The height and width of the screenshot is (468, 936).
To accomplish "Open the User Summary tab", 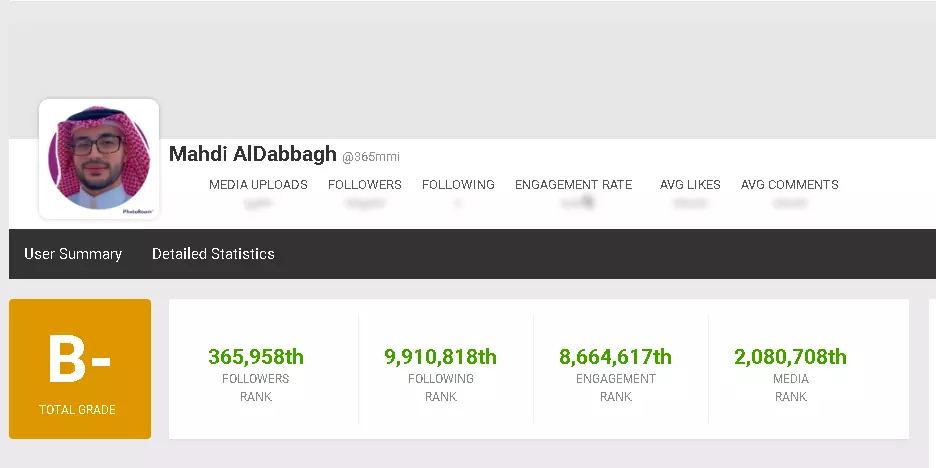I will pyautogui.click(x=73, y=254).
